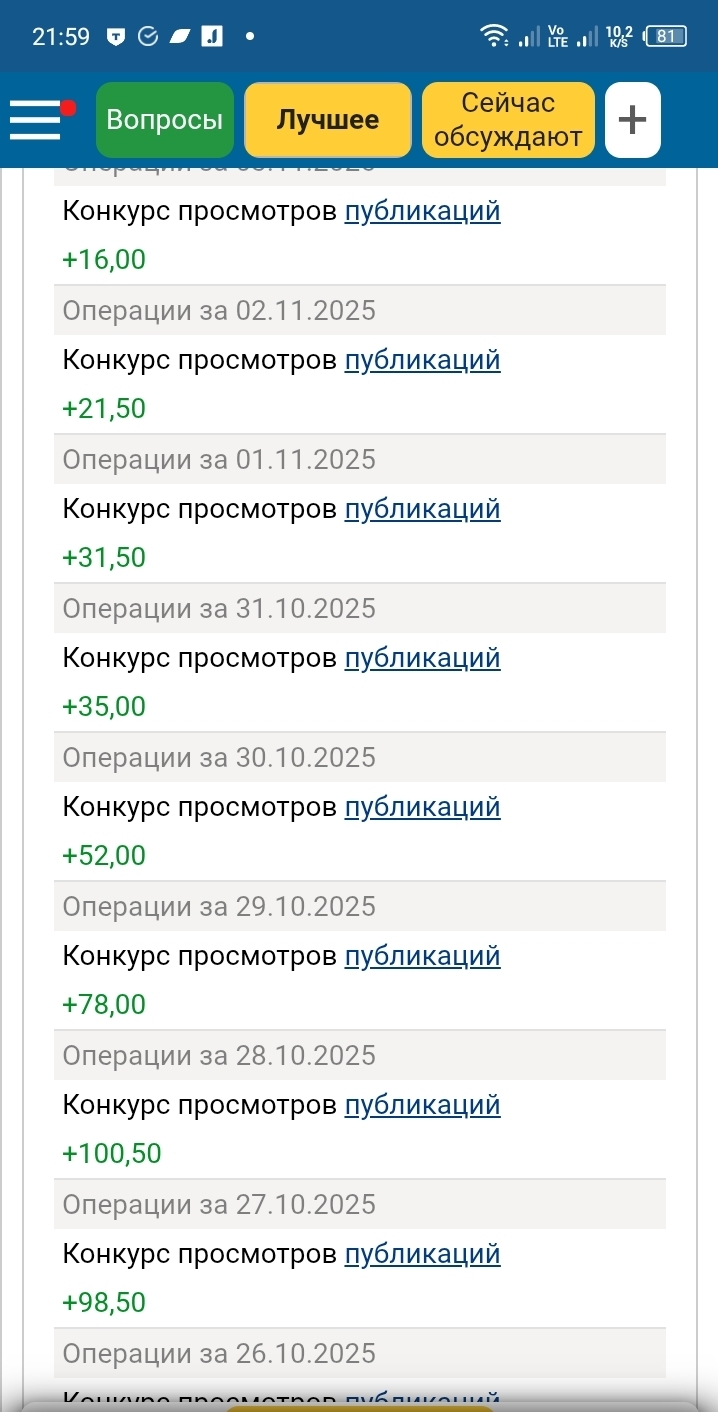Open публикаций link under 27.10.2025 operations
The height and width of the screenshot is (1412, 718).
pos(422,1254)
